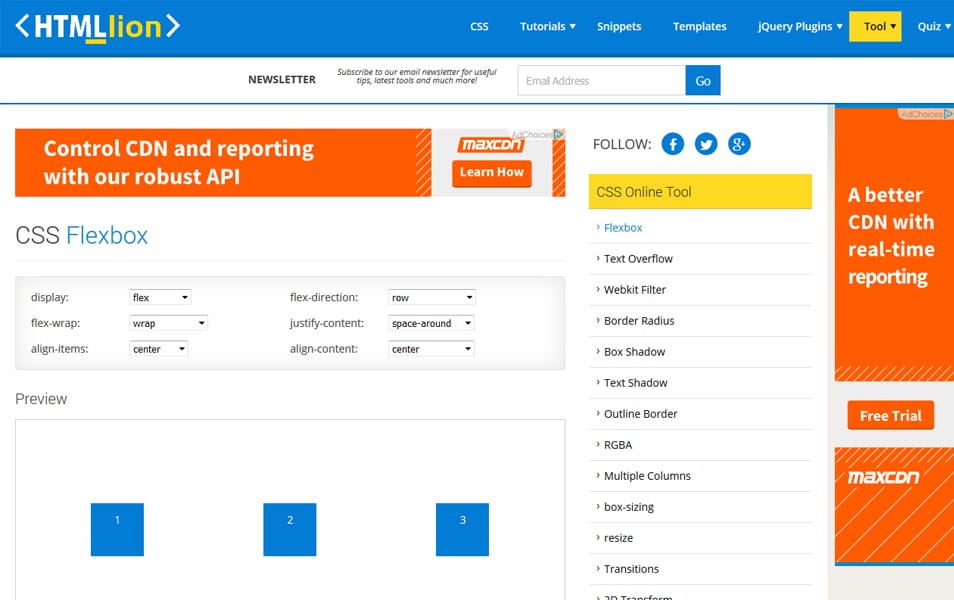Click the Facebook follow icon
The width and height of the screenshot is (954, 600).
click(673, 144)
